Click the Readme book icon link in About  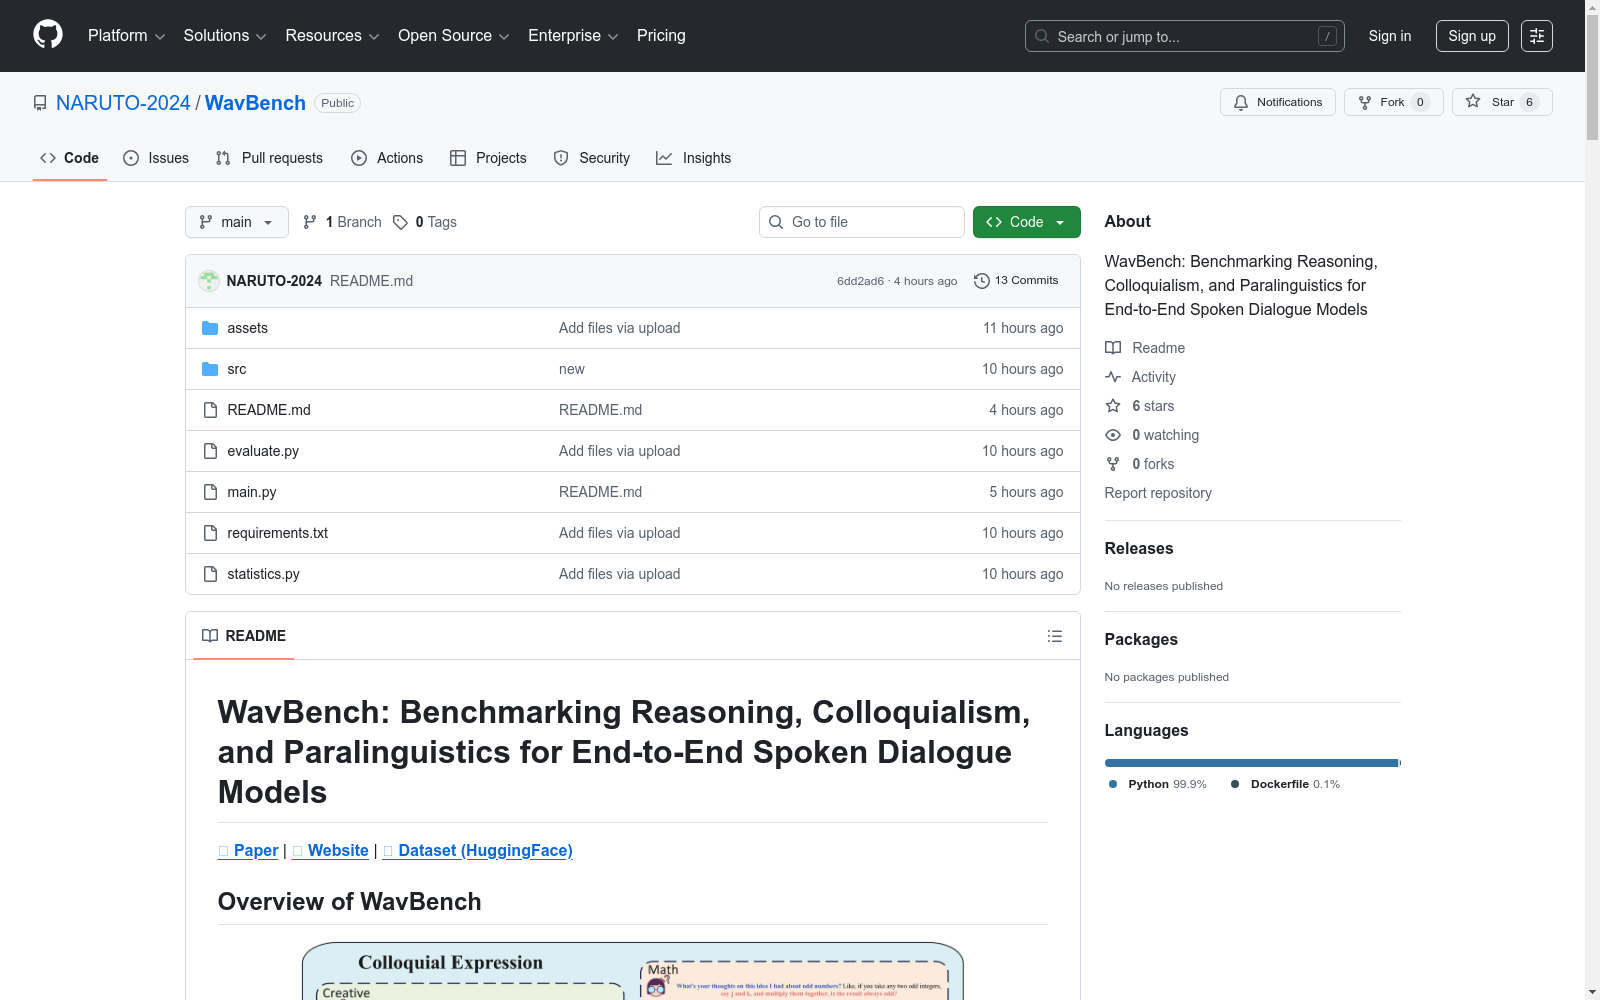1145,348
